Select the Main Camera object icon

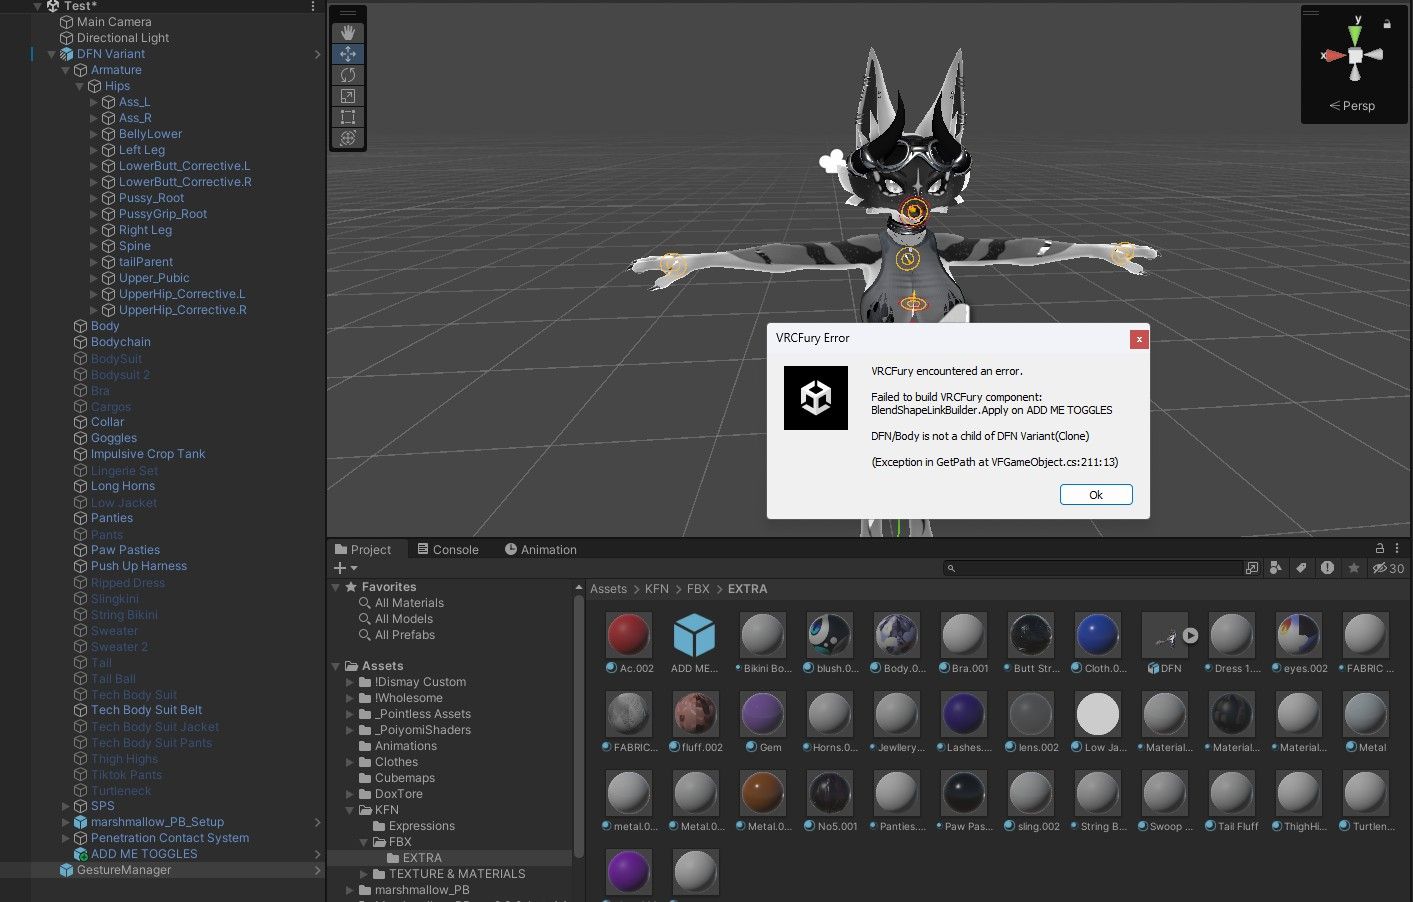pos(67,22)
